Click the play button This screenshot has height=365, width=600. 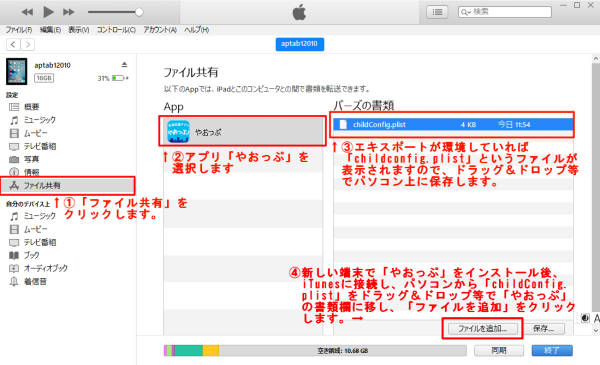(48, 12)
